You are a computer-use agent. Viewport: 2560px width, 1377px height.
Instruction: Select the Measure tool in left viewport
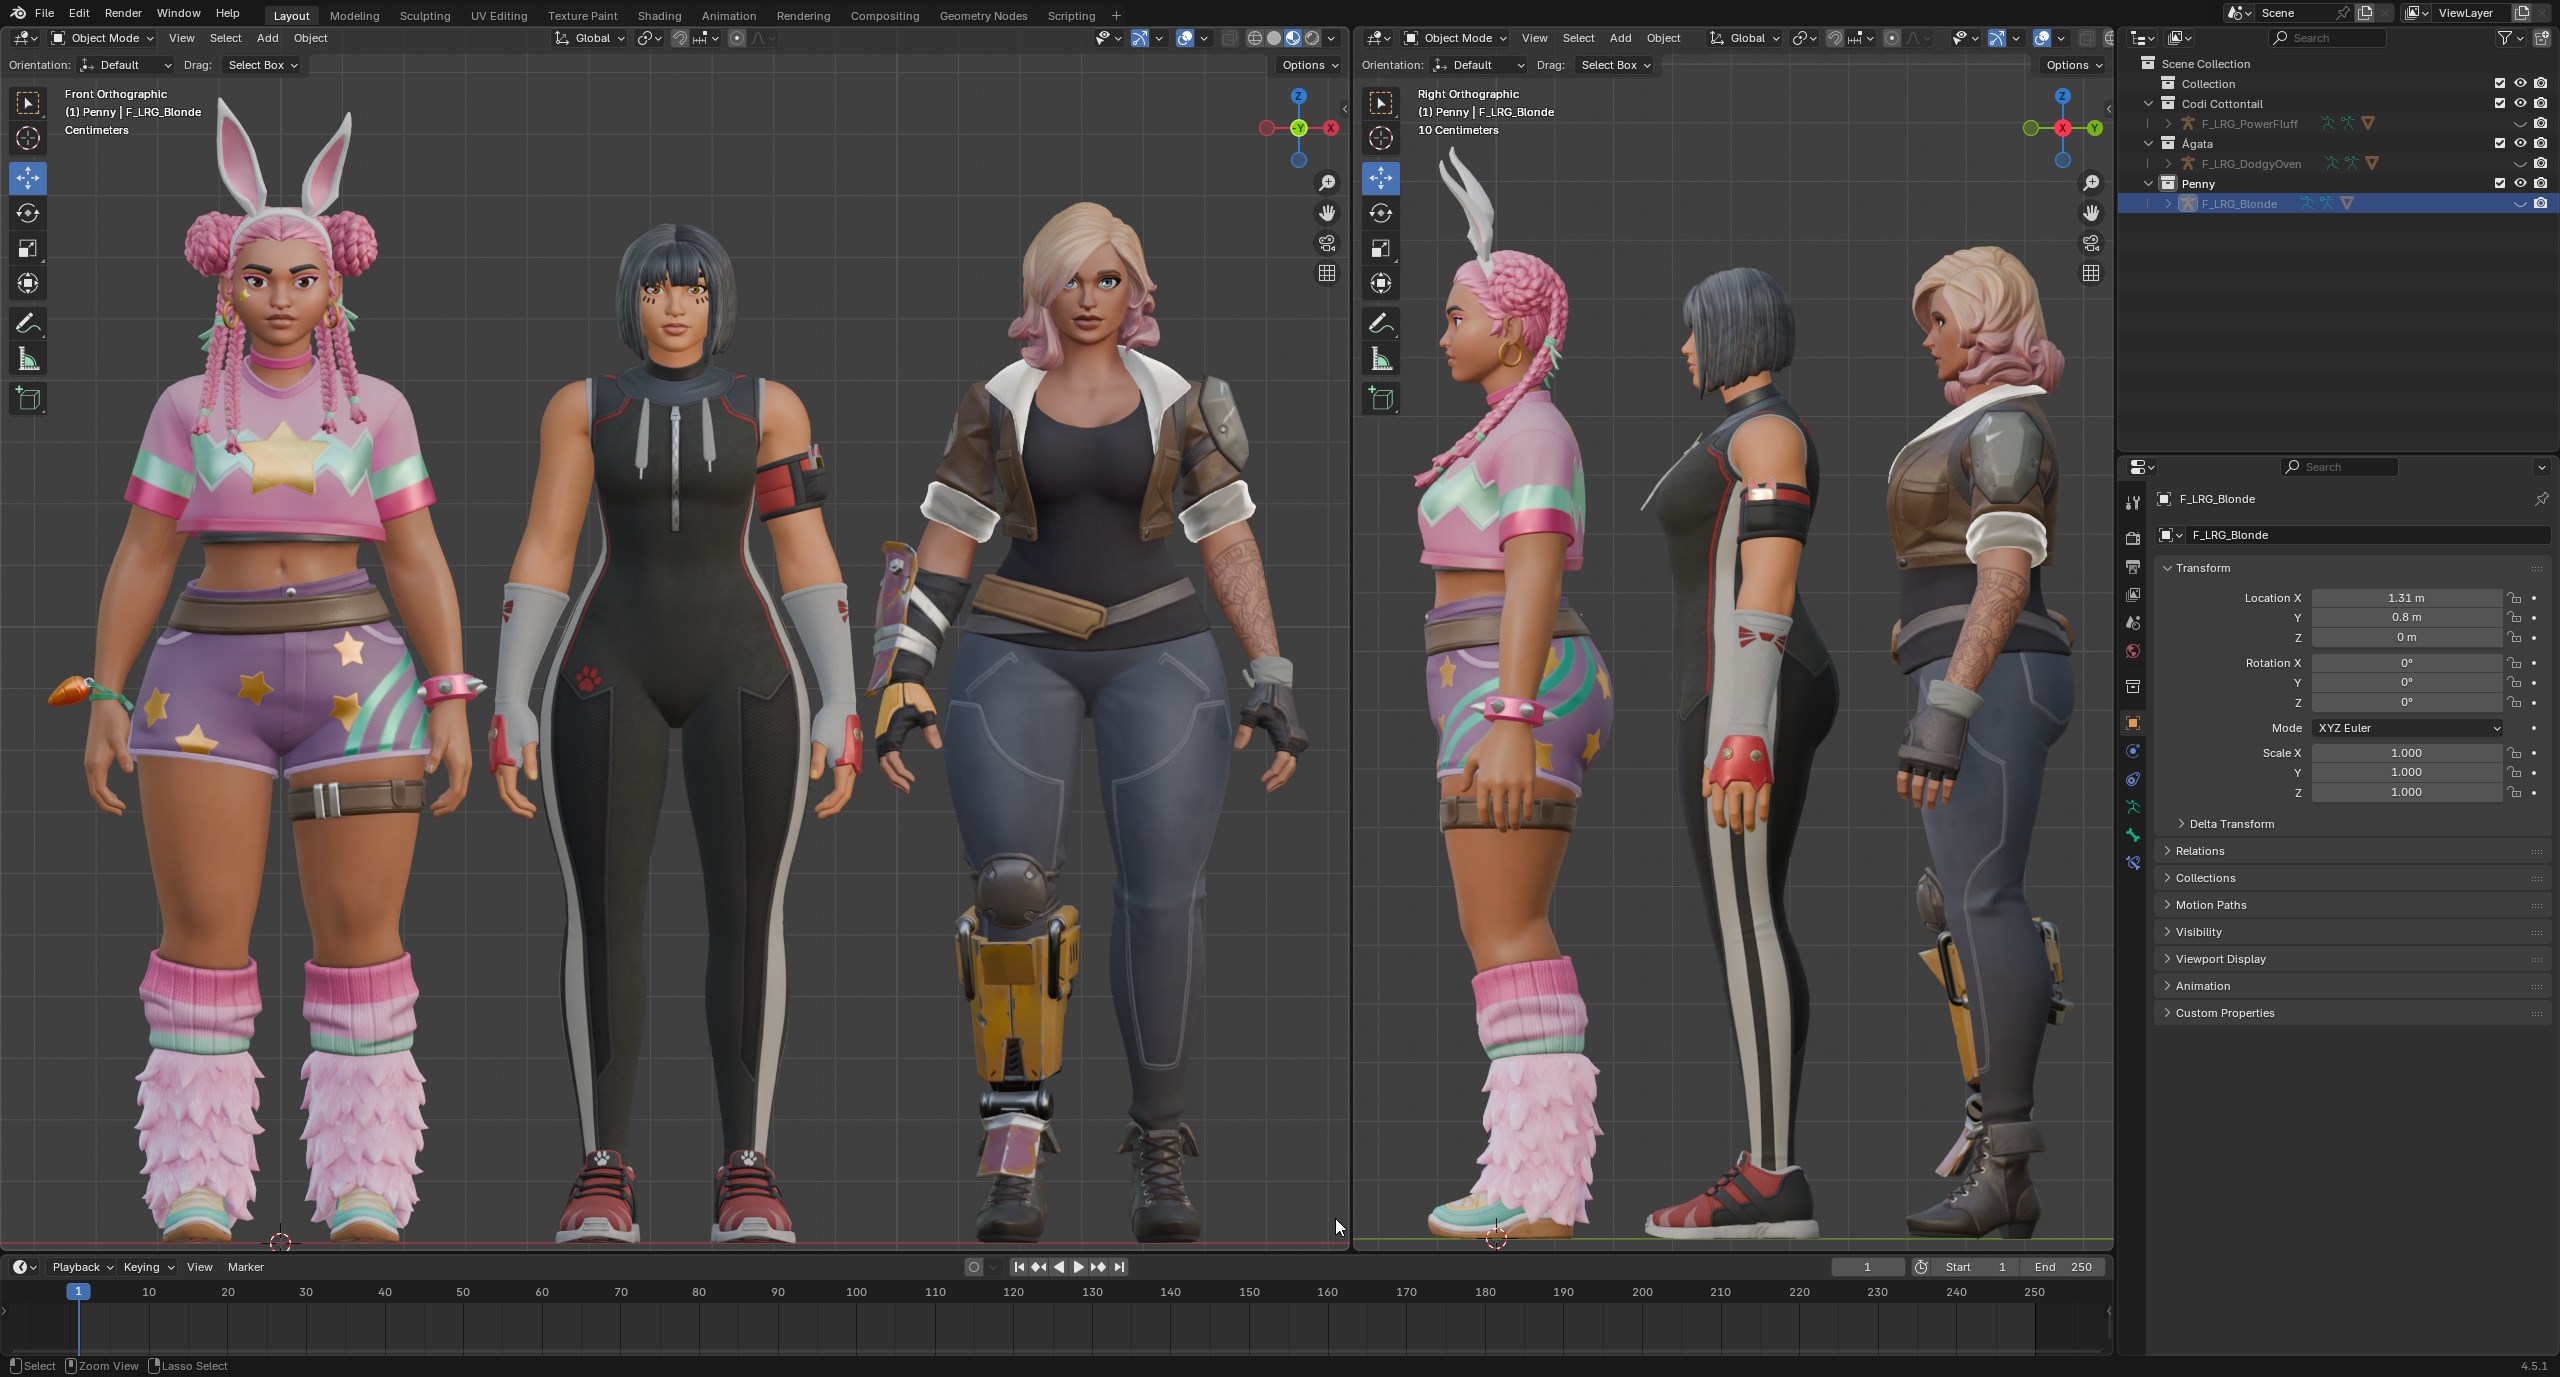tap(28, 360)
